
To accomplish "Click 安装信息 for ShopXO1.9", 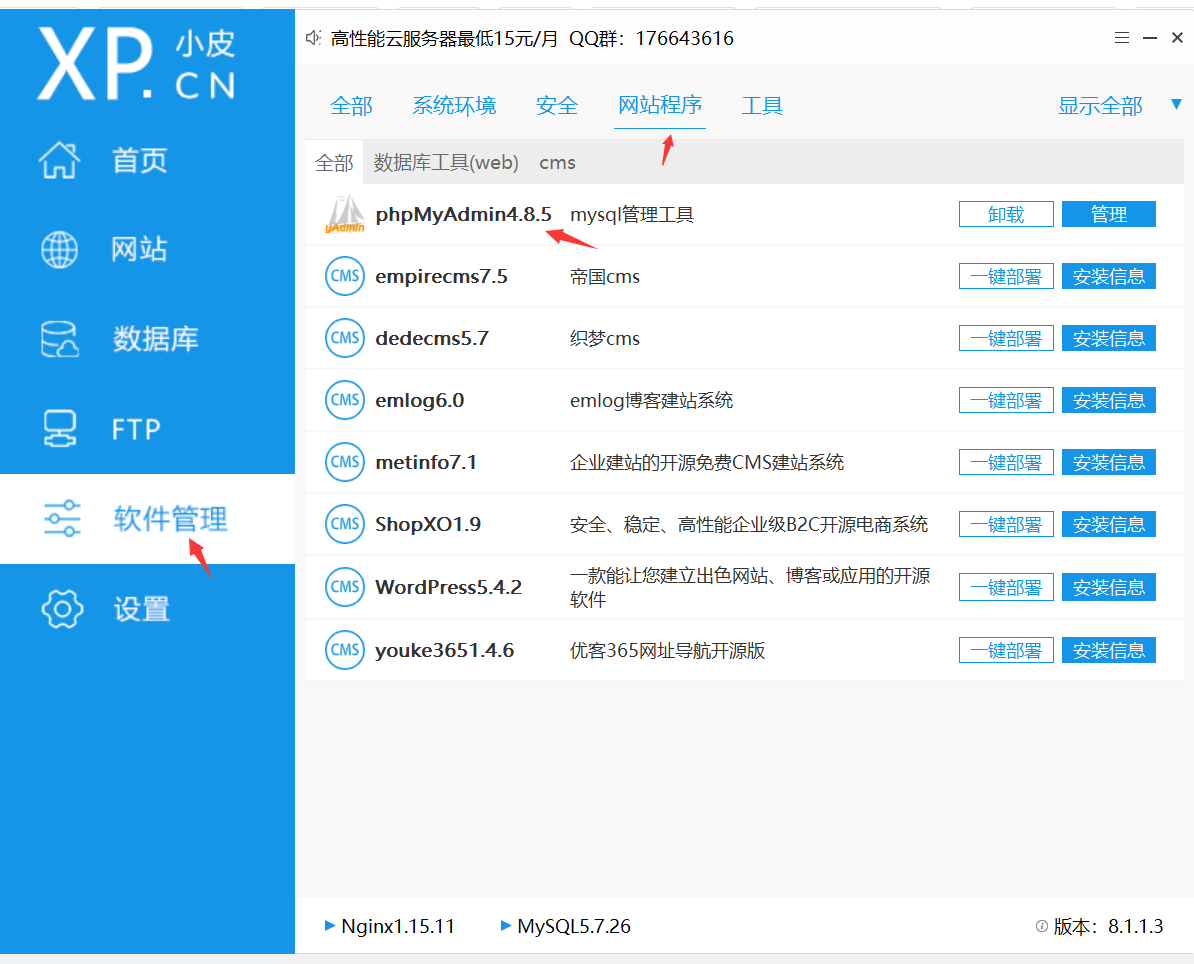I will [1109, 524].
